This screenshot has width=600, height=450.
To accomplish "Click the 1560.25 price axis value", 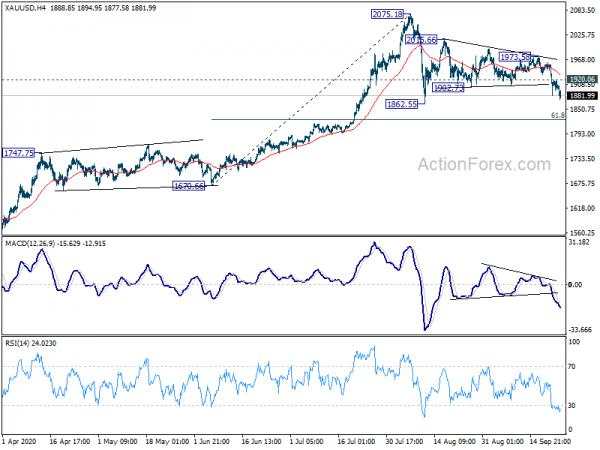I will pyautogui.click(x=581, y=233).
